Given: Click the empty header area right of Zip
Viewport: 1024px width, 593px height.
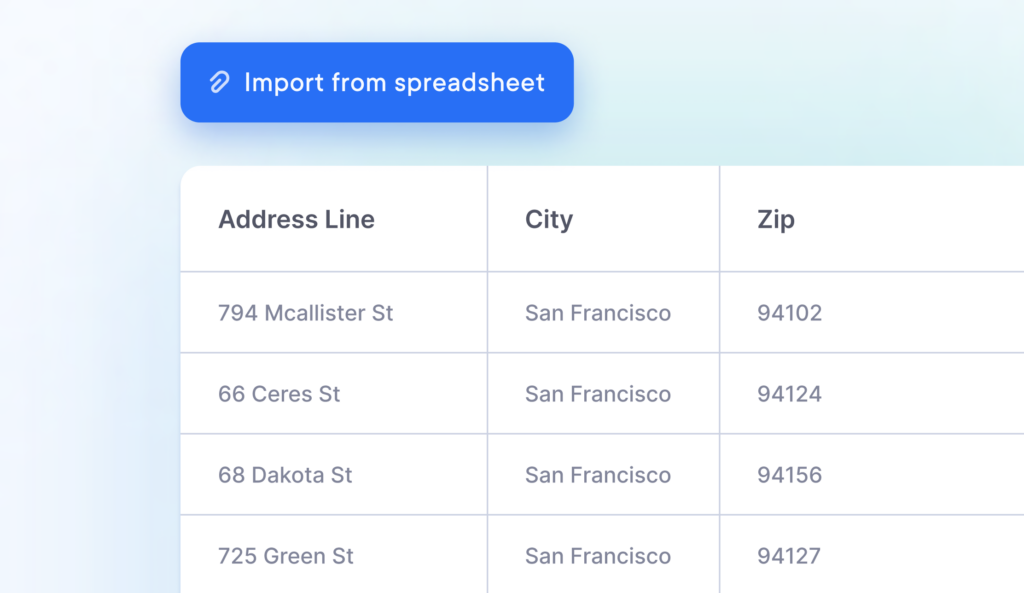Looking at the screenshot, I should coord(920,219).
